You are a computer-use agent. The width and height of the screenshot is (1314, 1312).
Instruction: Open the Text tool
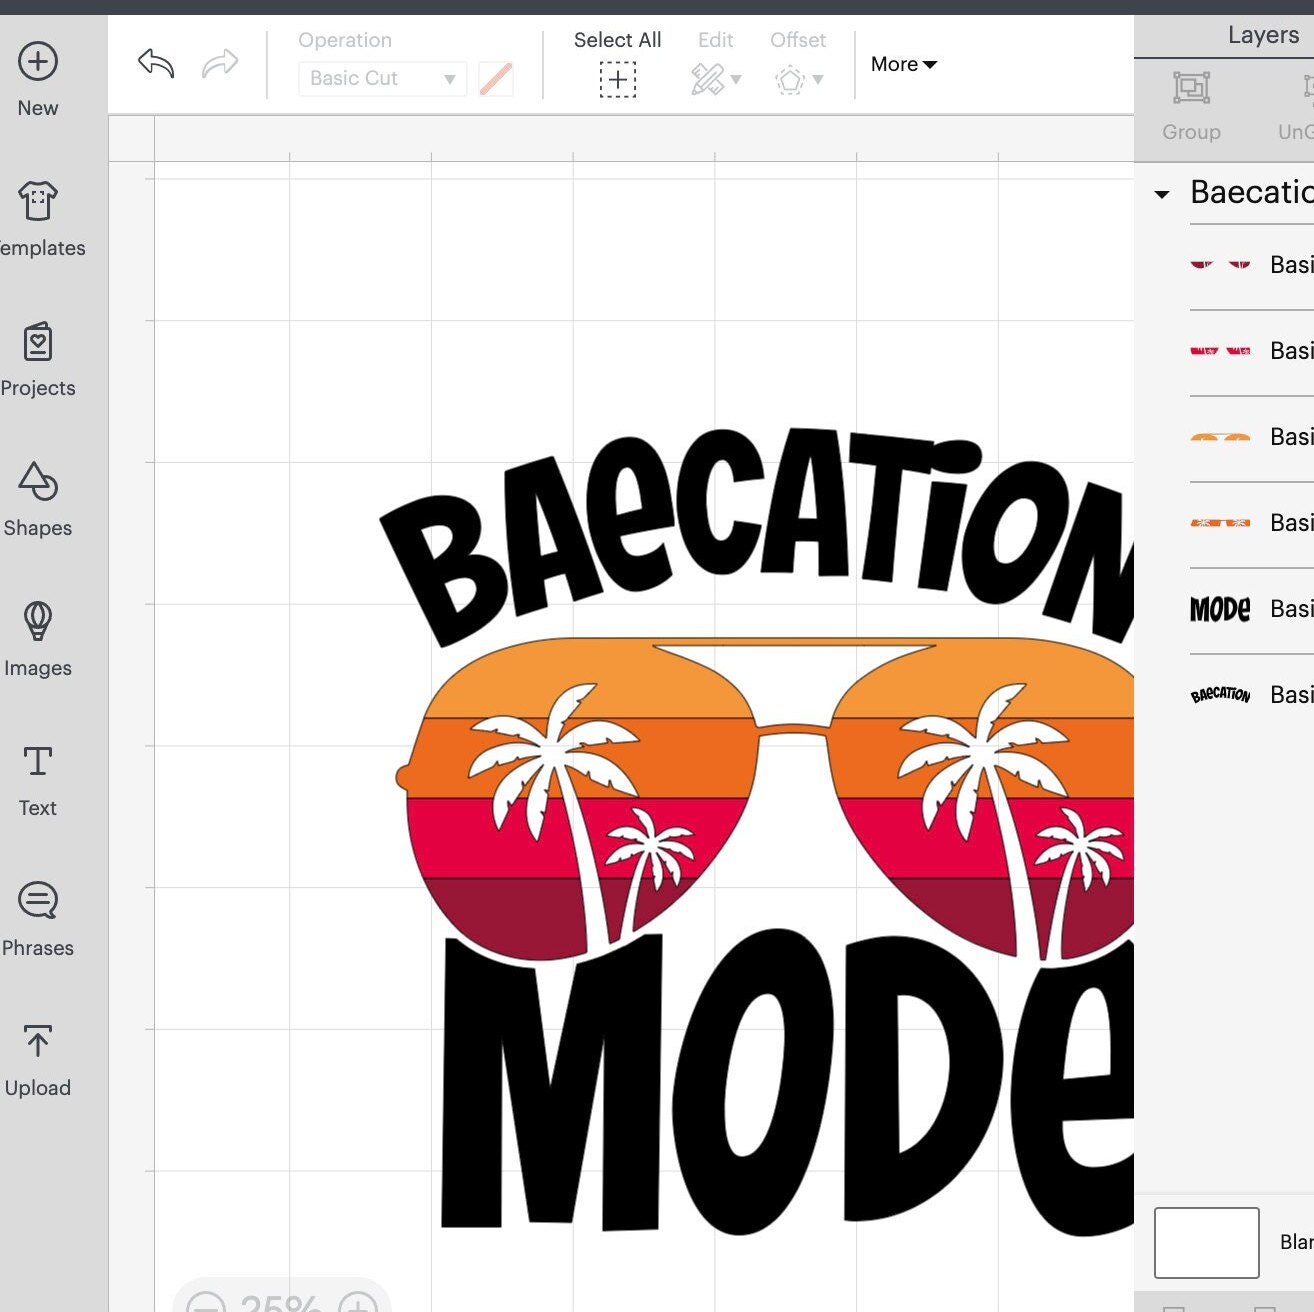(x=37, y=778)
